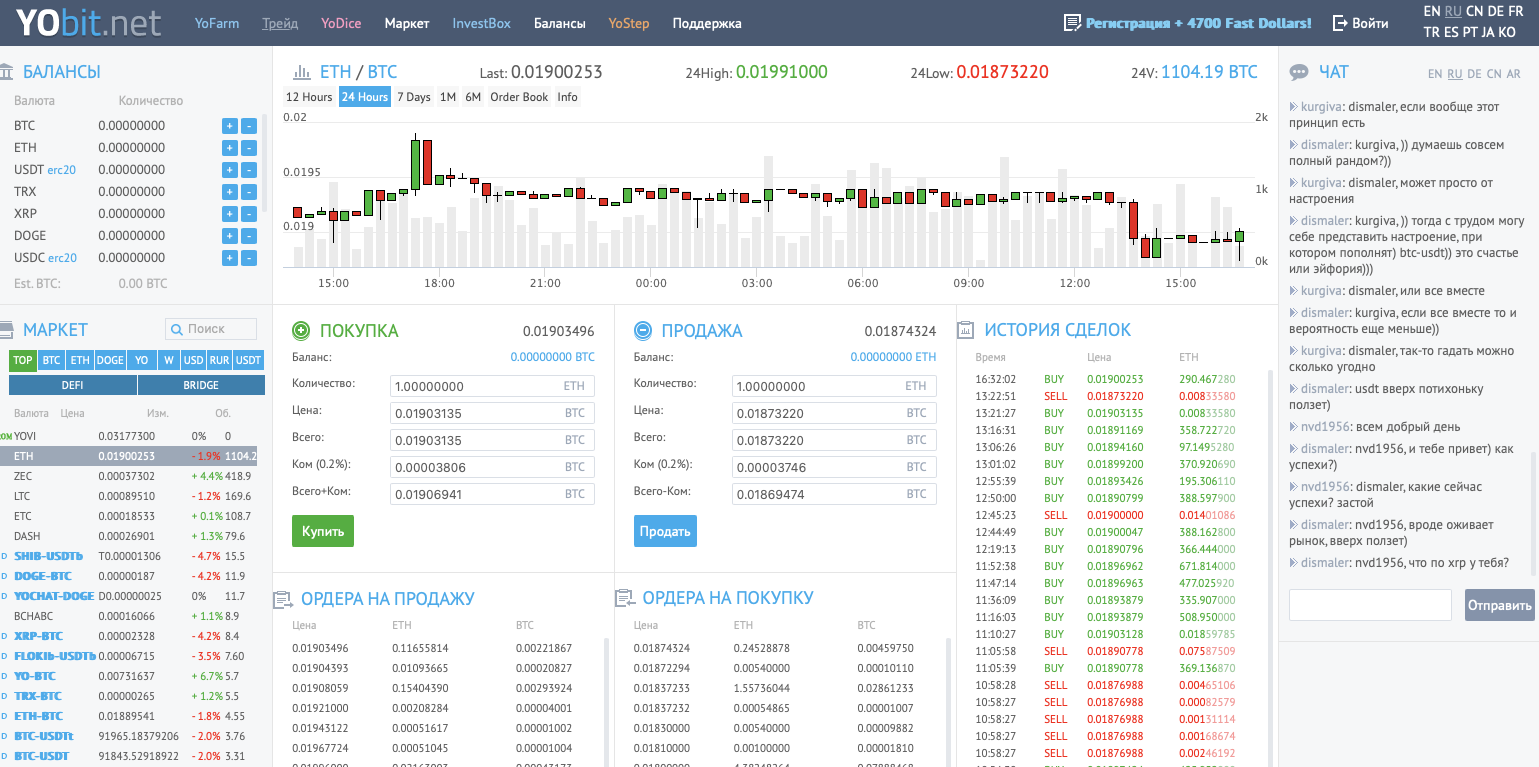Click the buy Количество input field
The height and width of the screenshot is (767, 1539).
[493, 386]
